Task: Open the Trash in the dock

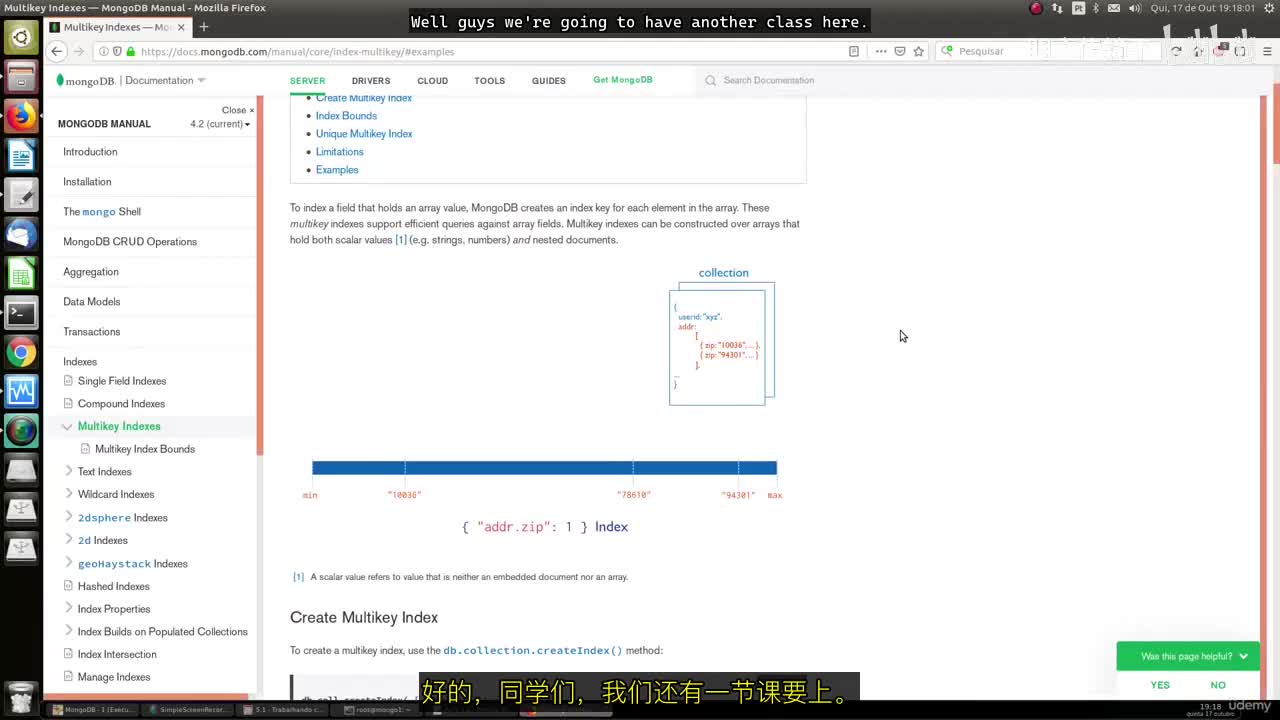Action: pos(21,696)
